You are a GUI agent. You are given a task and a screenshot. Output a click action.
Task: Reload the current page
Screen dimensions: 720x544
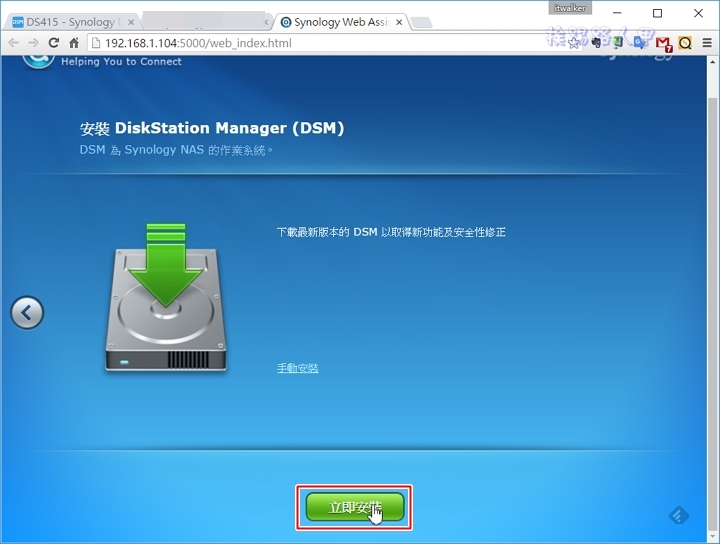(54, 43)
